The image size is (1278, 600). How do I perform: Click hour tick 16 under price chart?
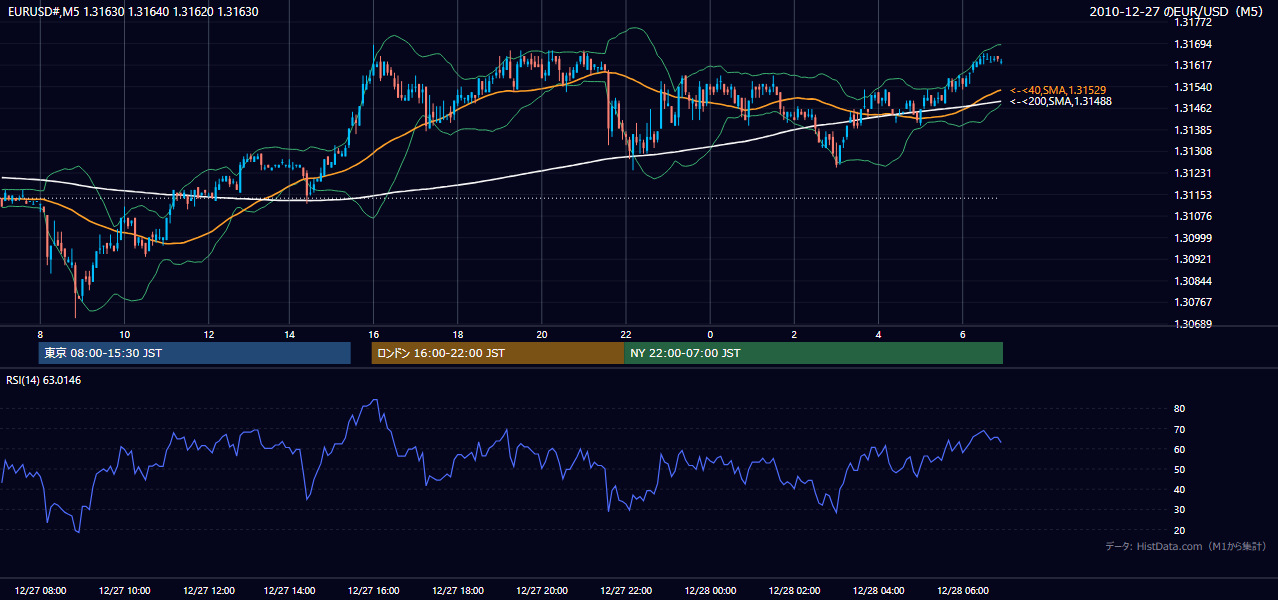[x=374, y=334]
